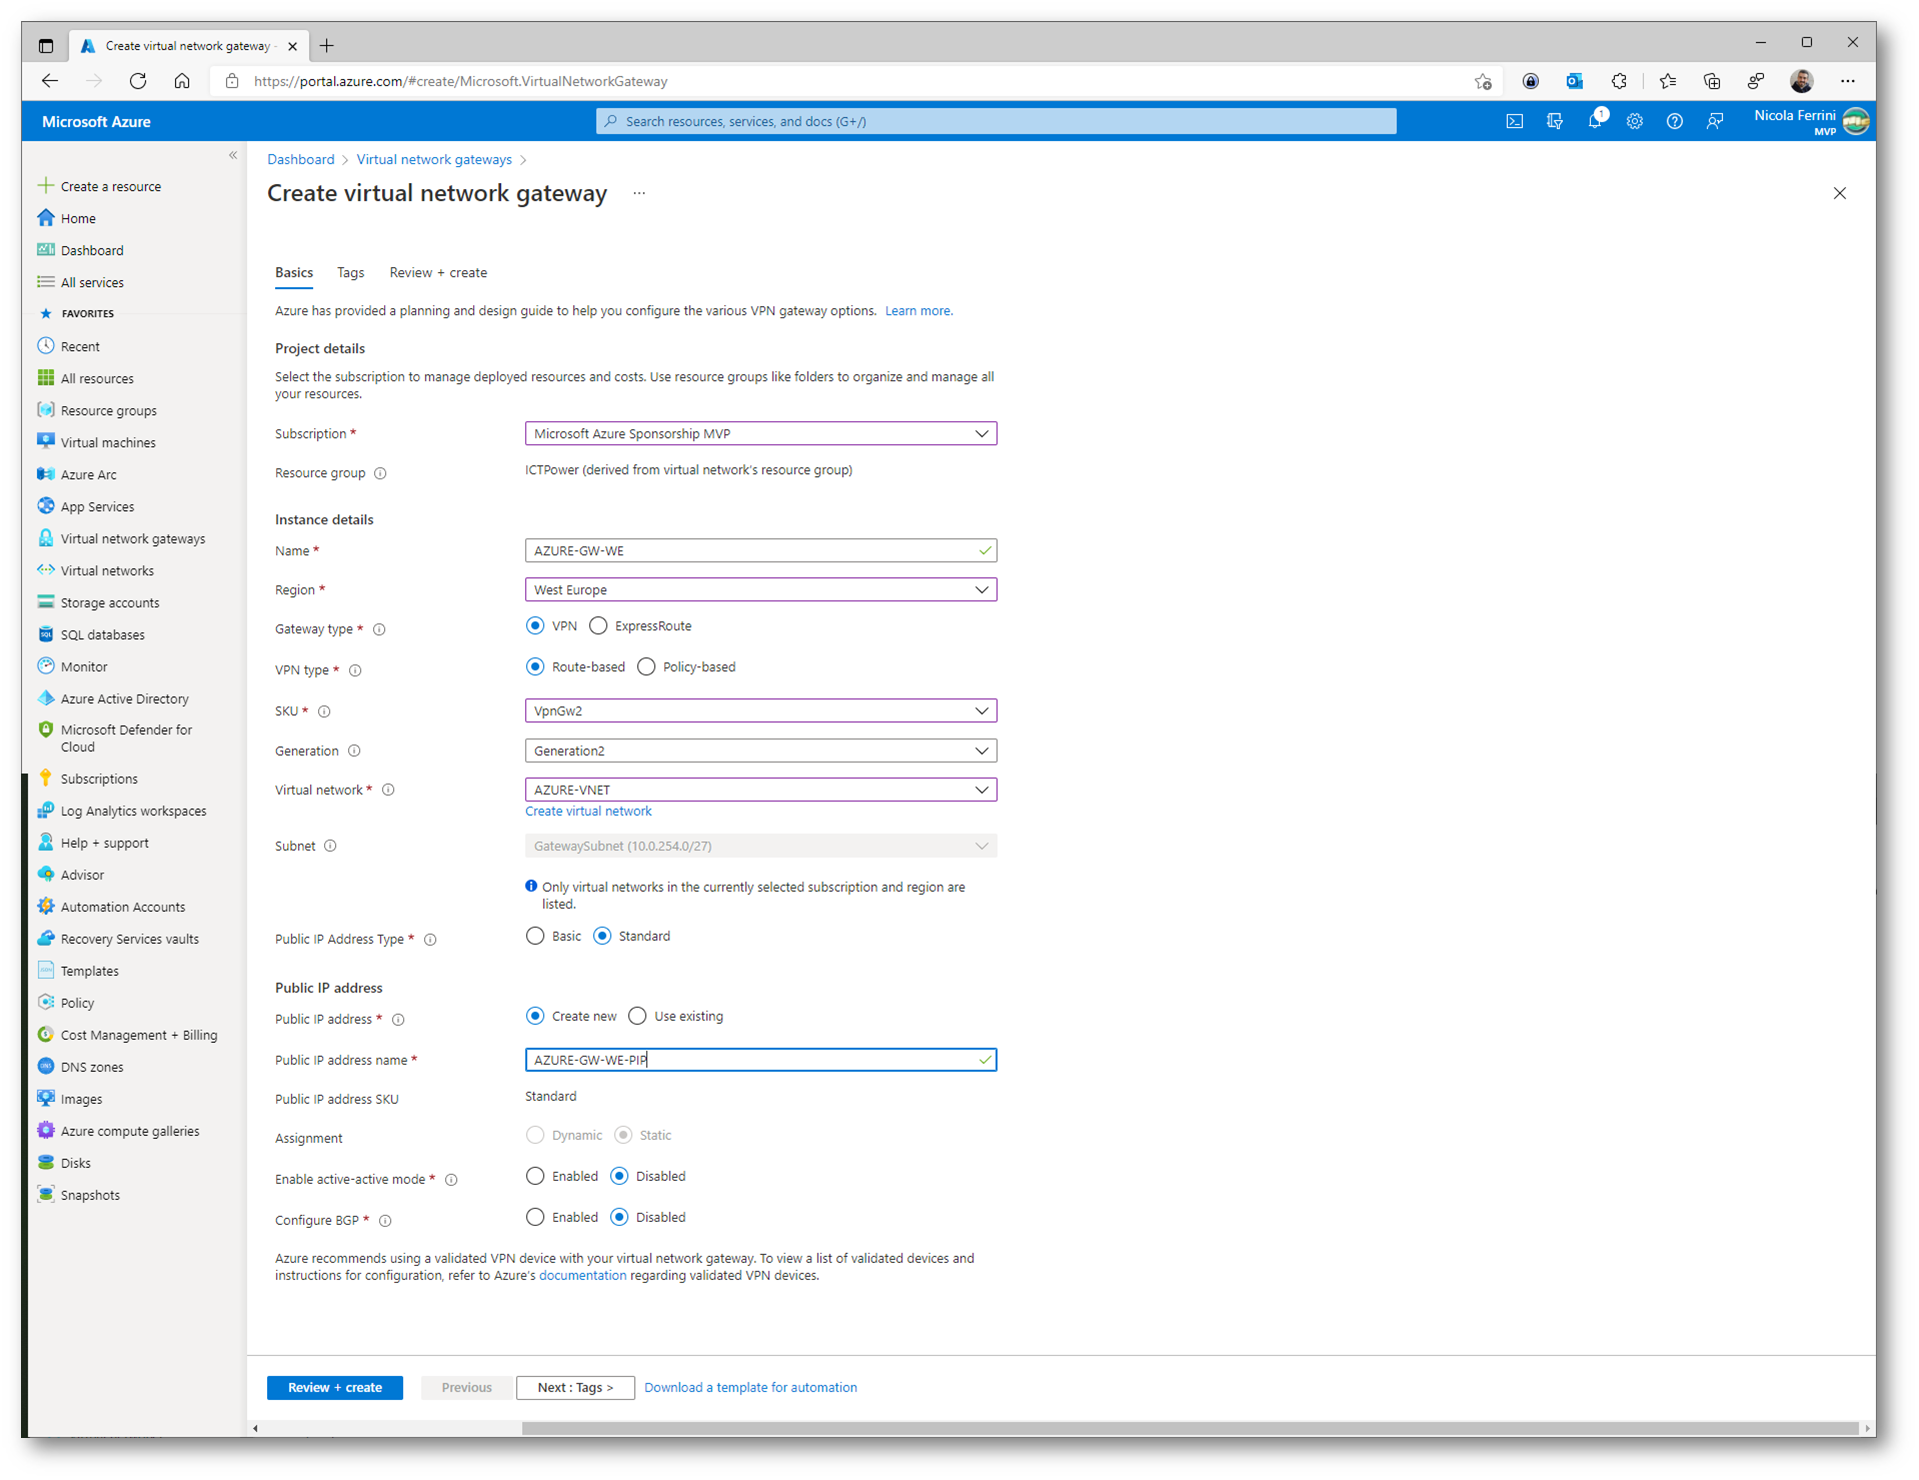Open Monitor in the sidebar
This screenshot has height=1480, width=1919.
[x=84, y=666]
